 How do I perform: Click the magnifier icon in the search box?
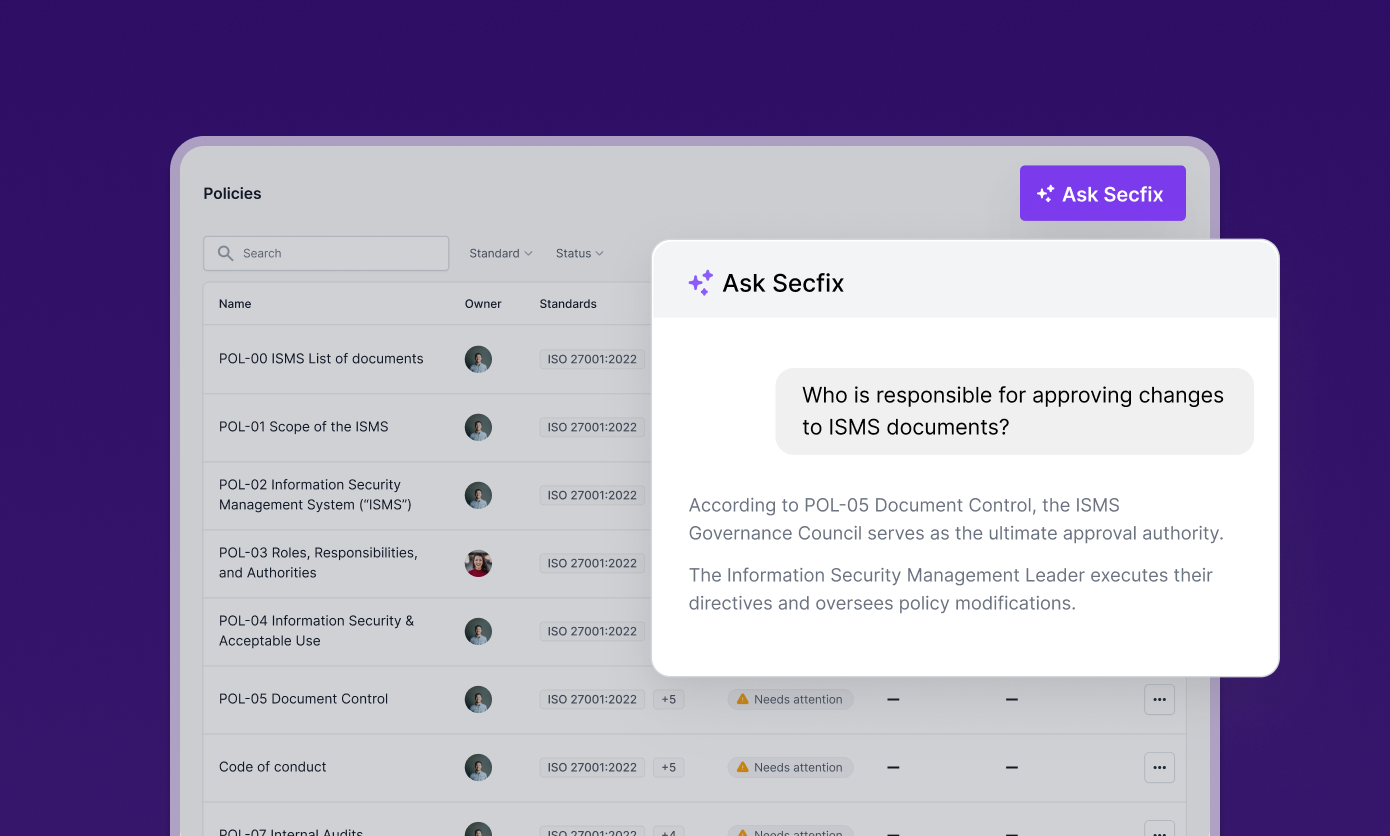[225, 253]
